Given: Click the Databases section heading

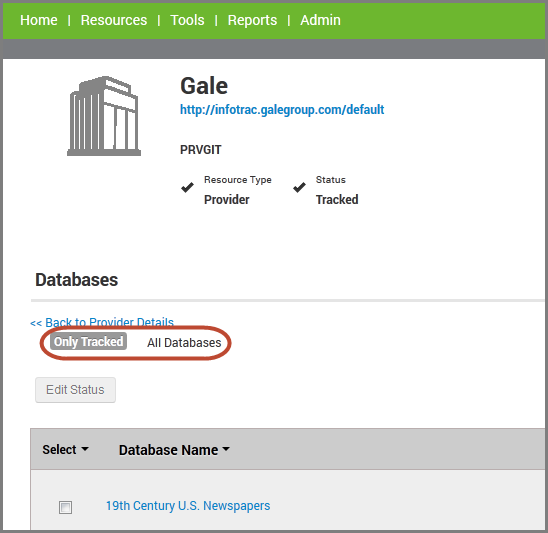Looking at the screenshot, I should (77, 280).
